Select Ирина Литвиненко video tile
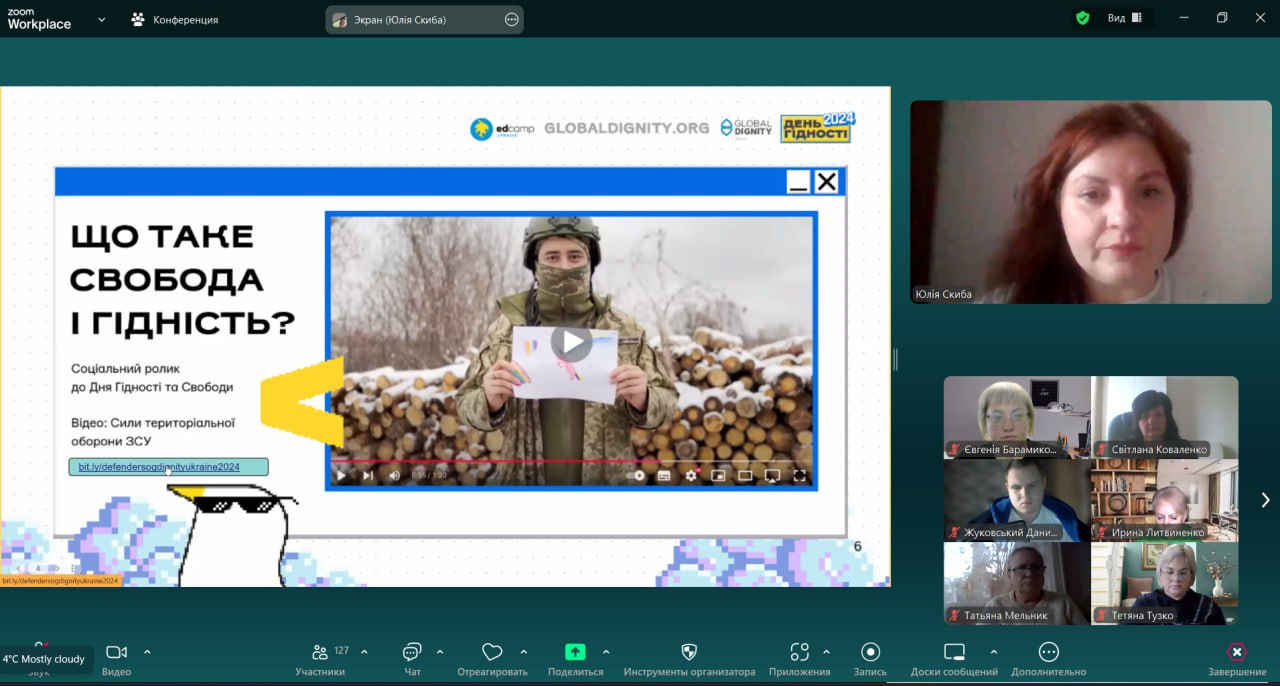The image size is (1280, 686). coord(1165,500)
